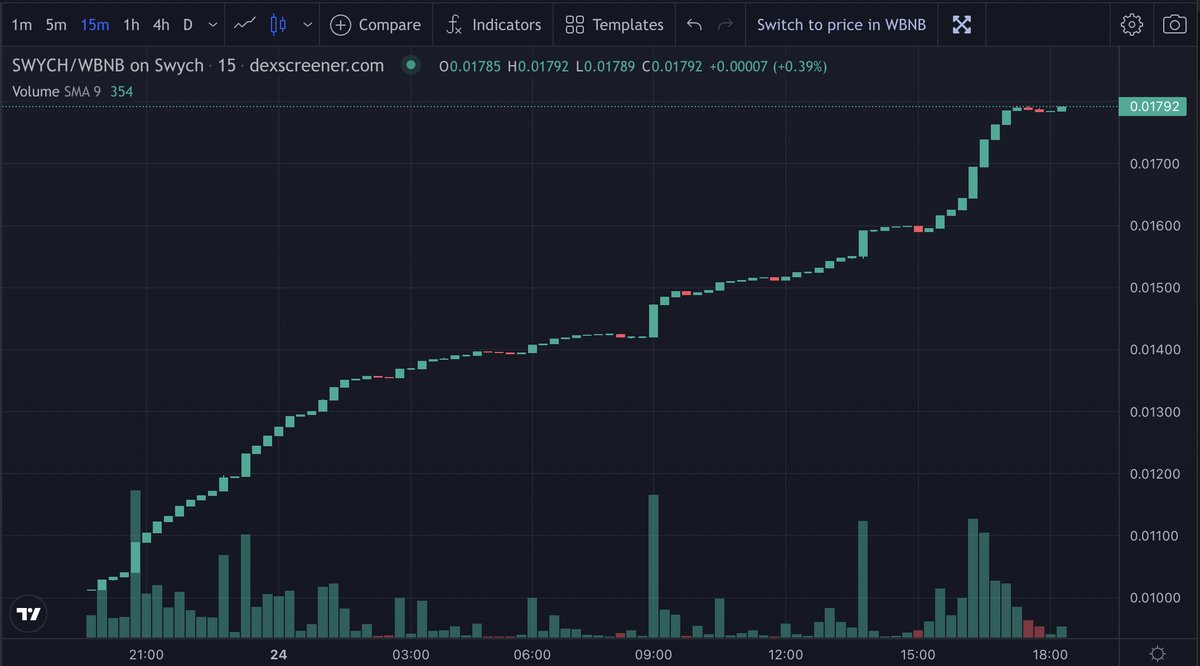Select the 1m timeframe
Screen dimensions: 1200x666
click(21, 24)
